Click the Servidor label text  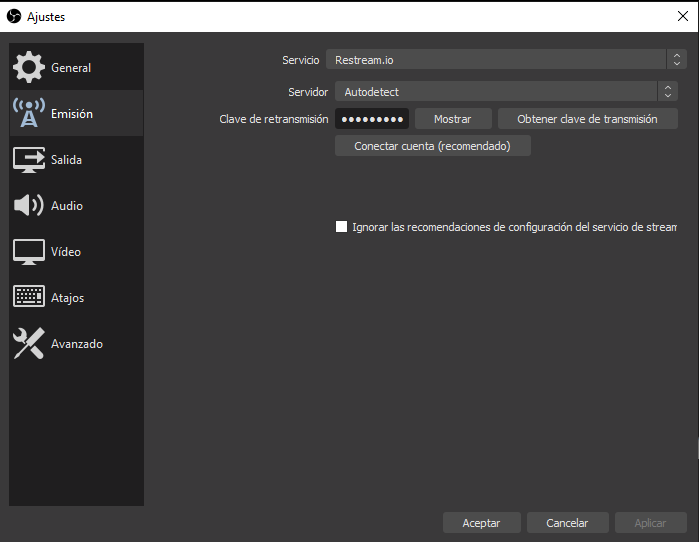(x=308, y=92)
